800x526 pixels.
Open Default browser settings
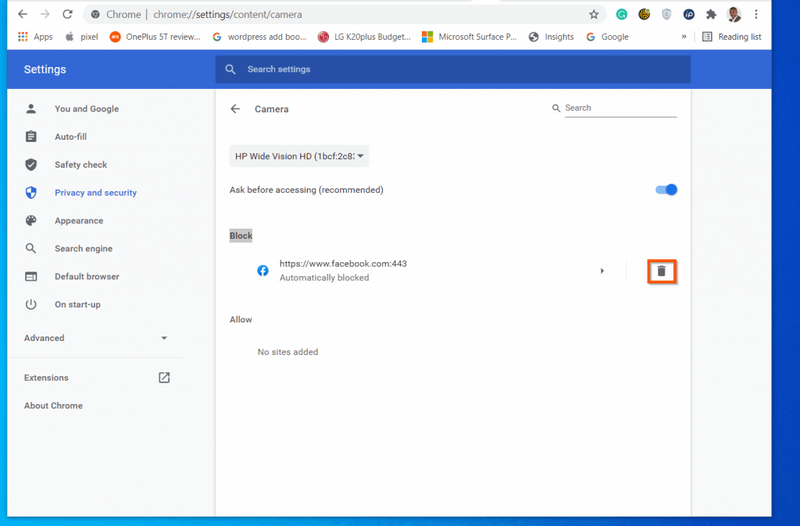coord(87,277)
